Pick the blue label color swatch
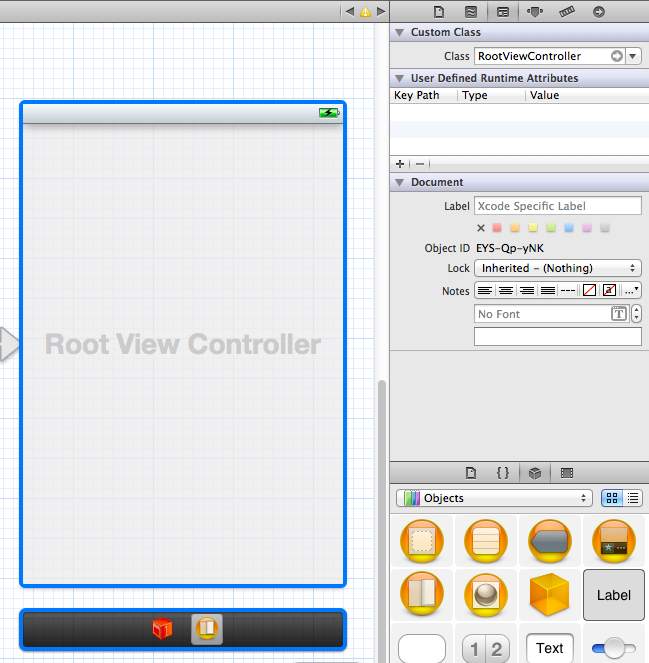Screen dimensions: 649x663 (568, 228)
